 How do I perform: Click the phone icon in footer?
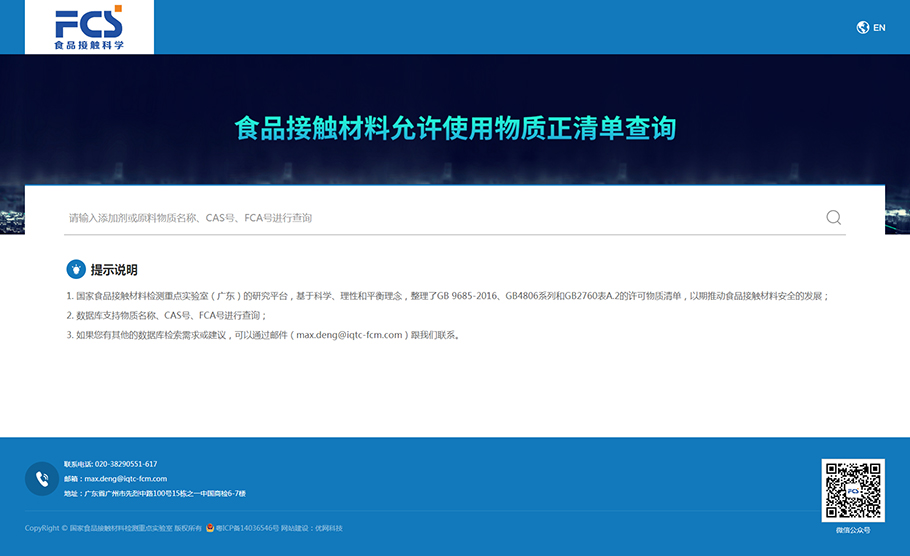pos(42,479)
